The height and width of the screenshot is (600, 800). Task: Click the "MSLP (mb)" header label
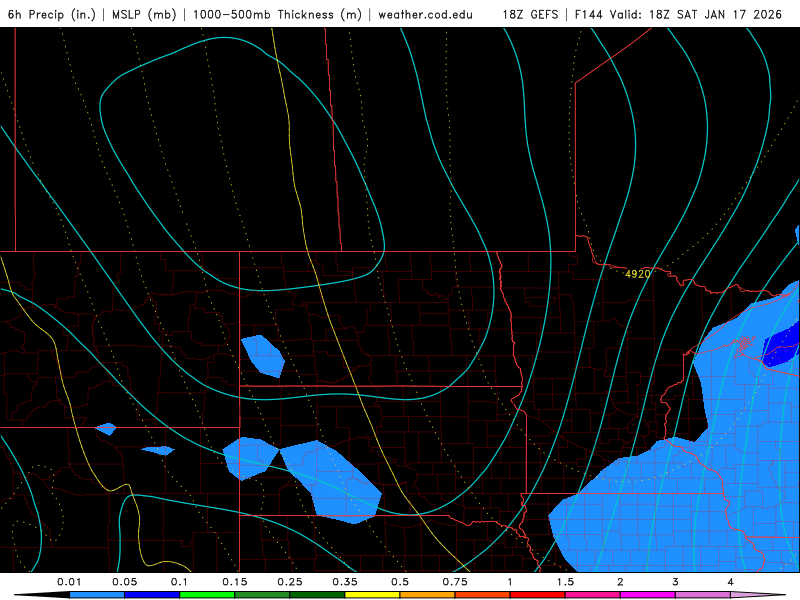144,14
